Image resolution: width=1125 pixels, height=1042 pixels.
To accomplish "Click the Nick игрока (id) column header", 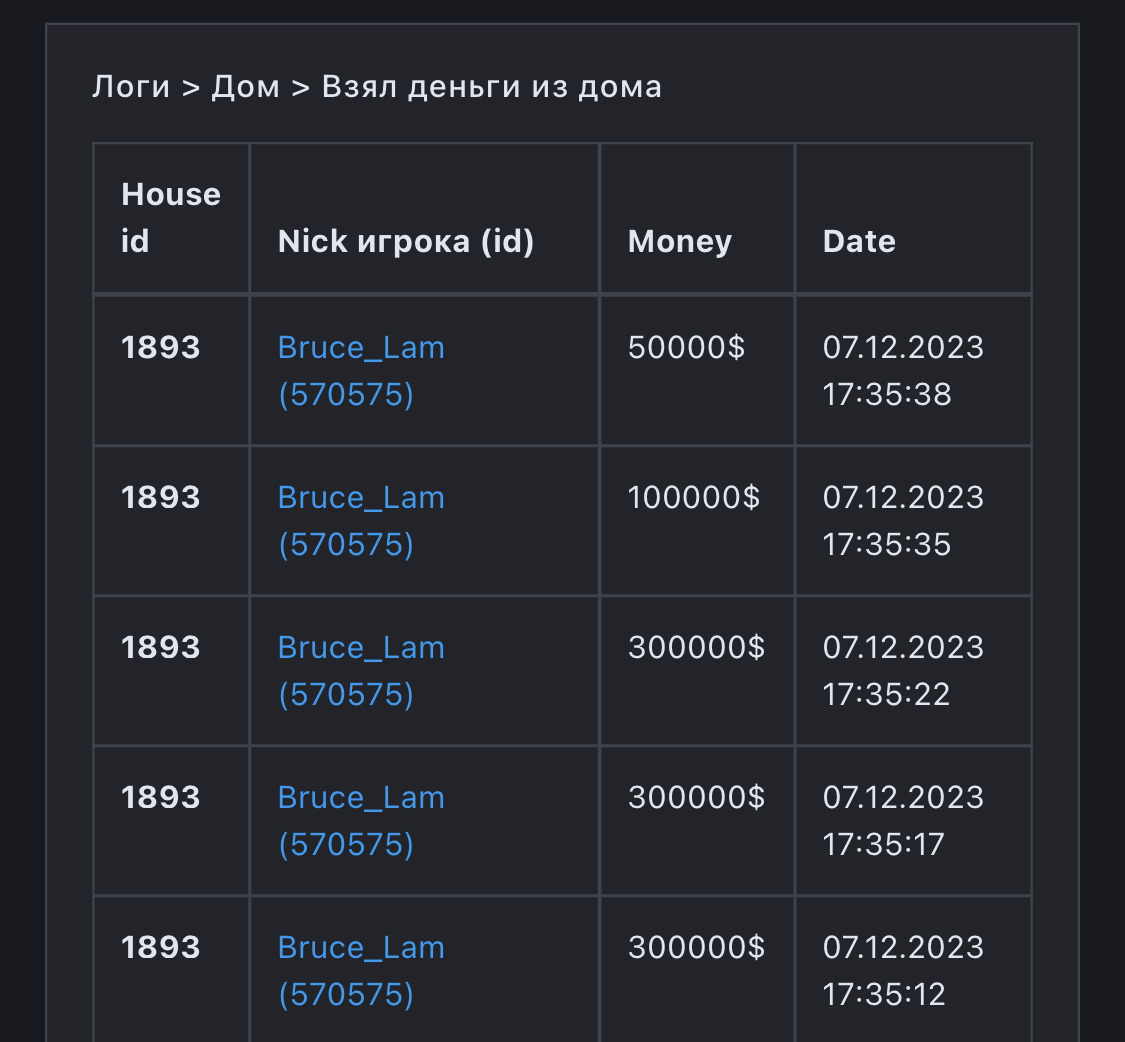I will [x=406, y=241].
